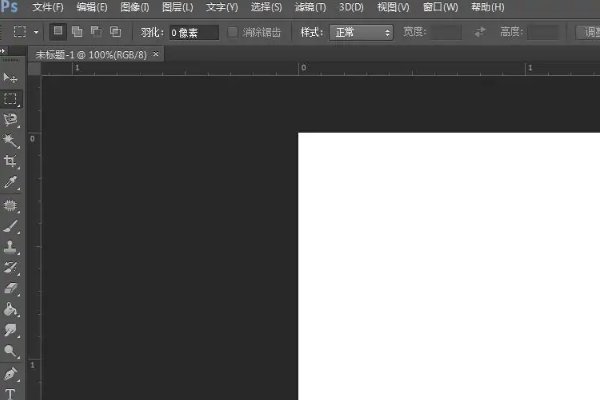
Task: Select the Clone Stamp tool
Action: point(11,247)
